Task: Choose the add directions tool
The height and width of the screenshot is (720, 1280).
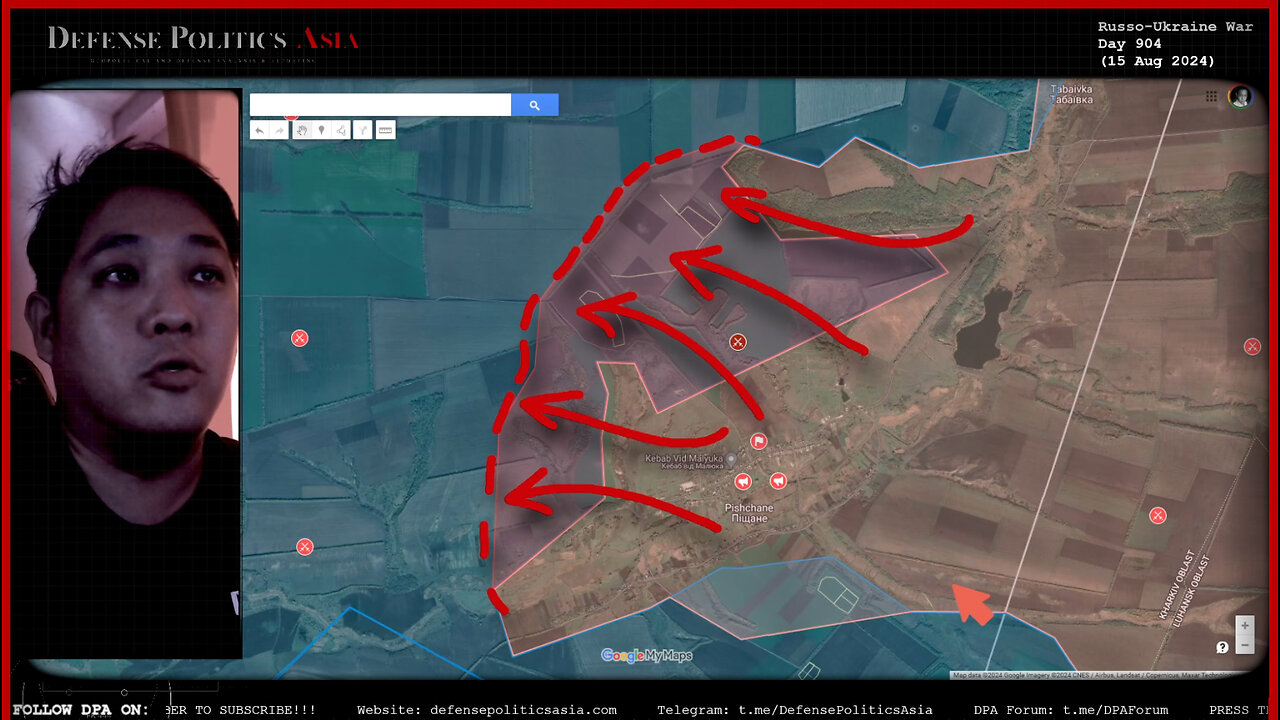Action: tap(363, 130)
